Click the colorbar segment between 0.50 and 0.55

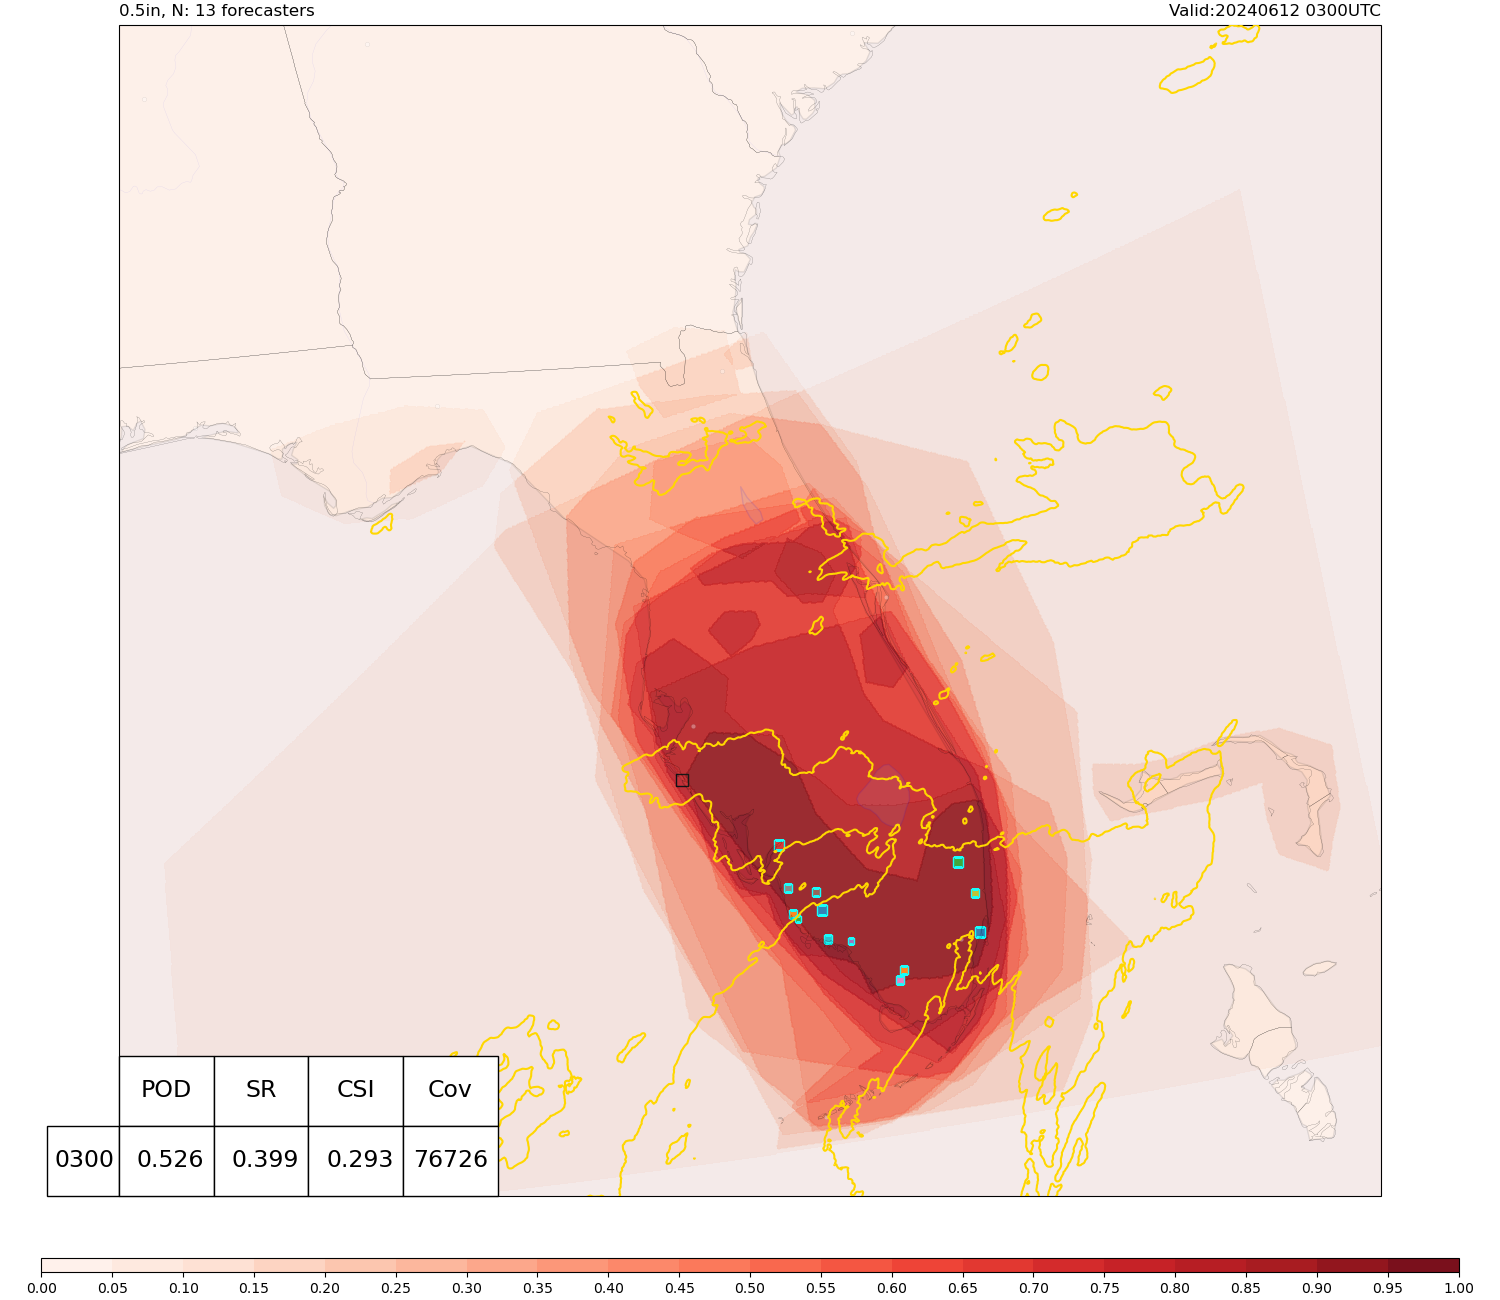[x=786, y=1265]
